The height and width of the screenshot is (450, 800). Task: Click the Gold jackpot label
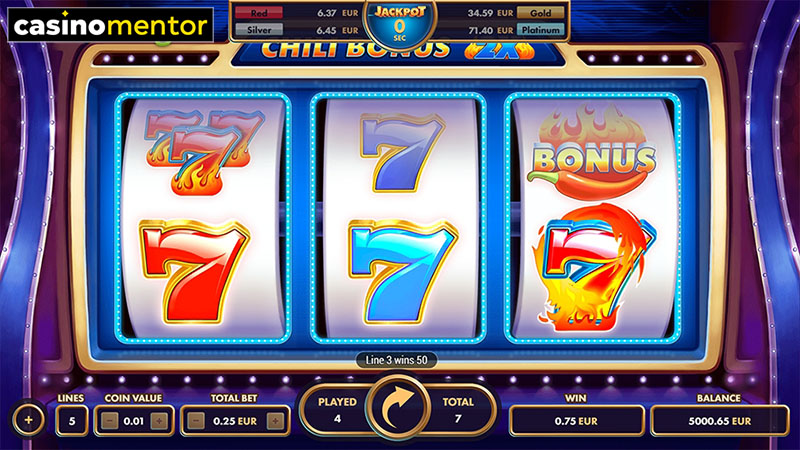pyautogui.click(x=540, y=13)
